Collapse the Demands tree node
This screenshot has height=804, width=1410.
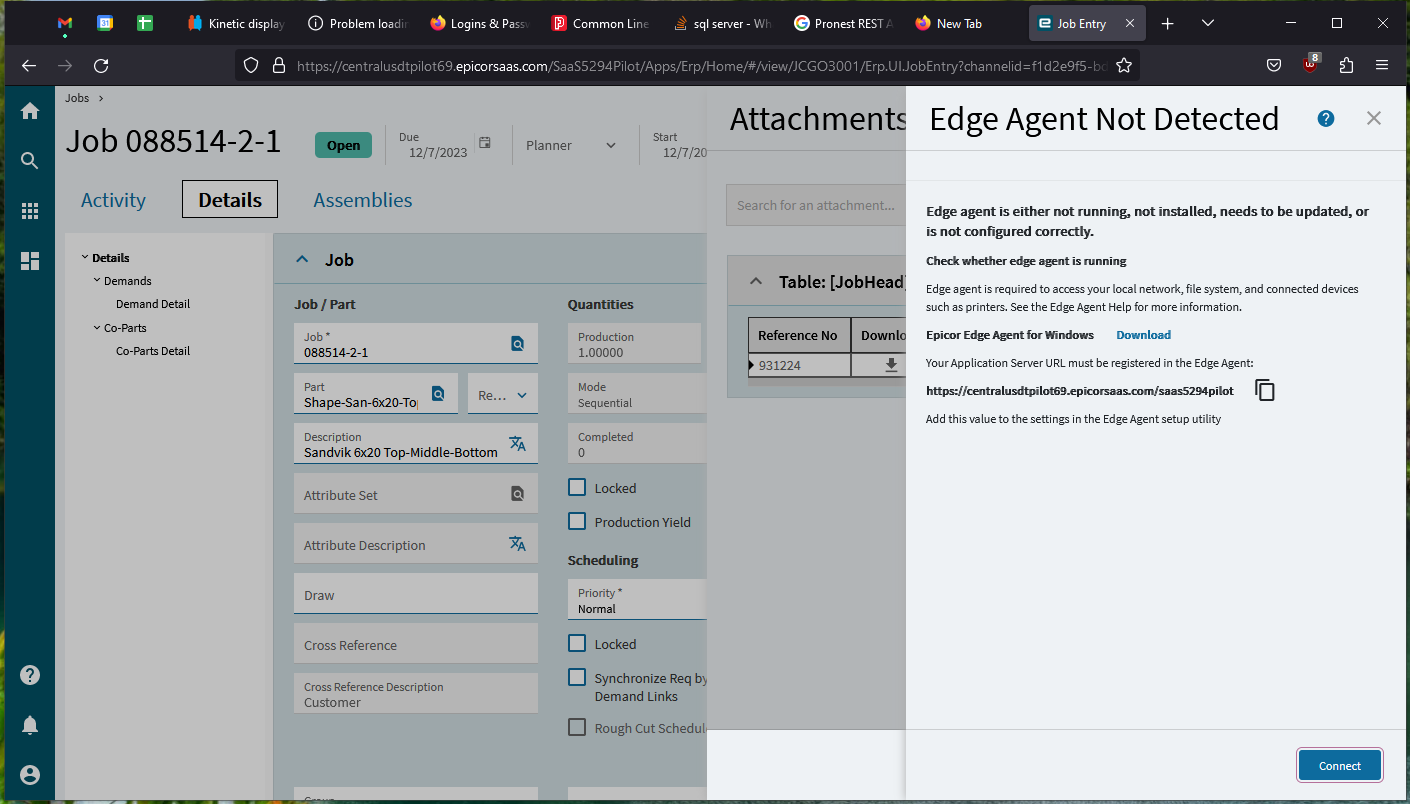point(97,281)
